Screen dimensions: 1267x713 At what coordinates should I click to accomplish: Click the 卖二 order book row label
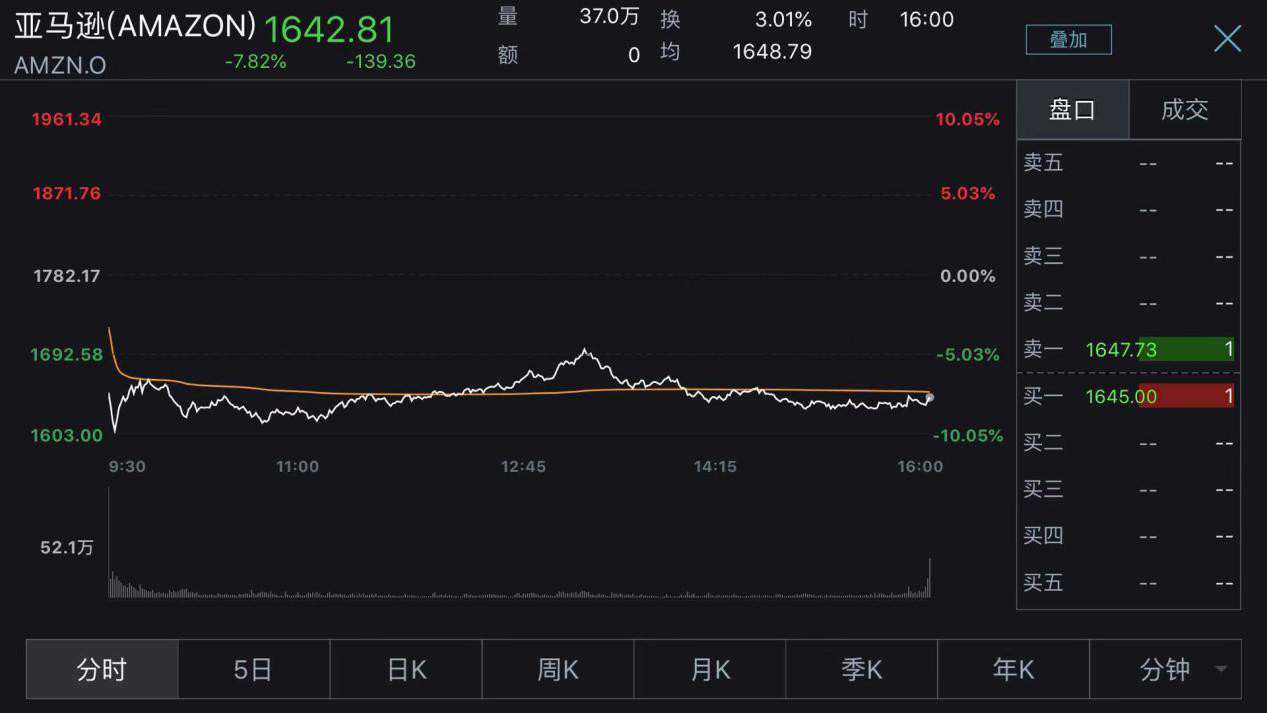pyautogui.click(x=1043, y=302)
